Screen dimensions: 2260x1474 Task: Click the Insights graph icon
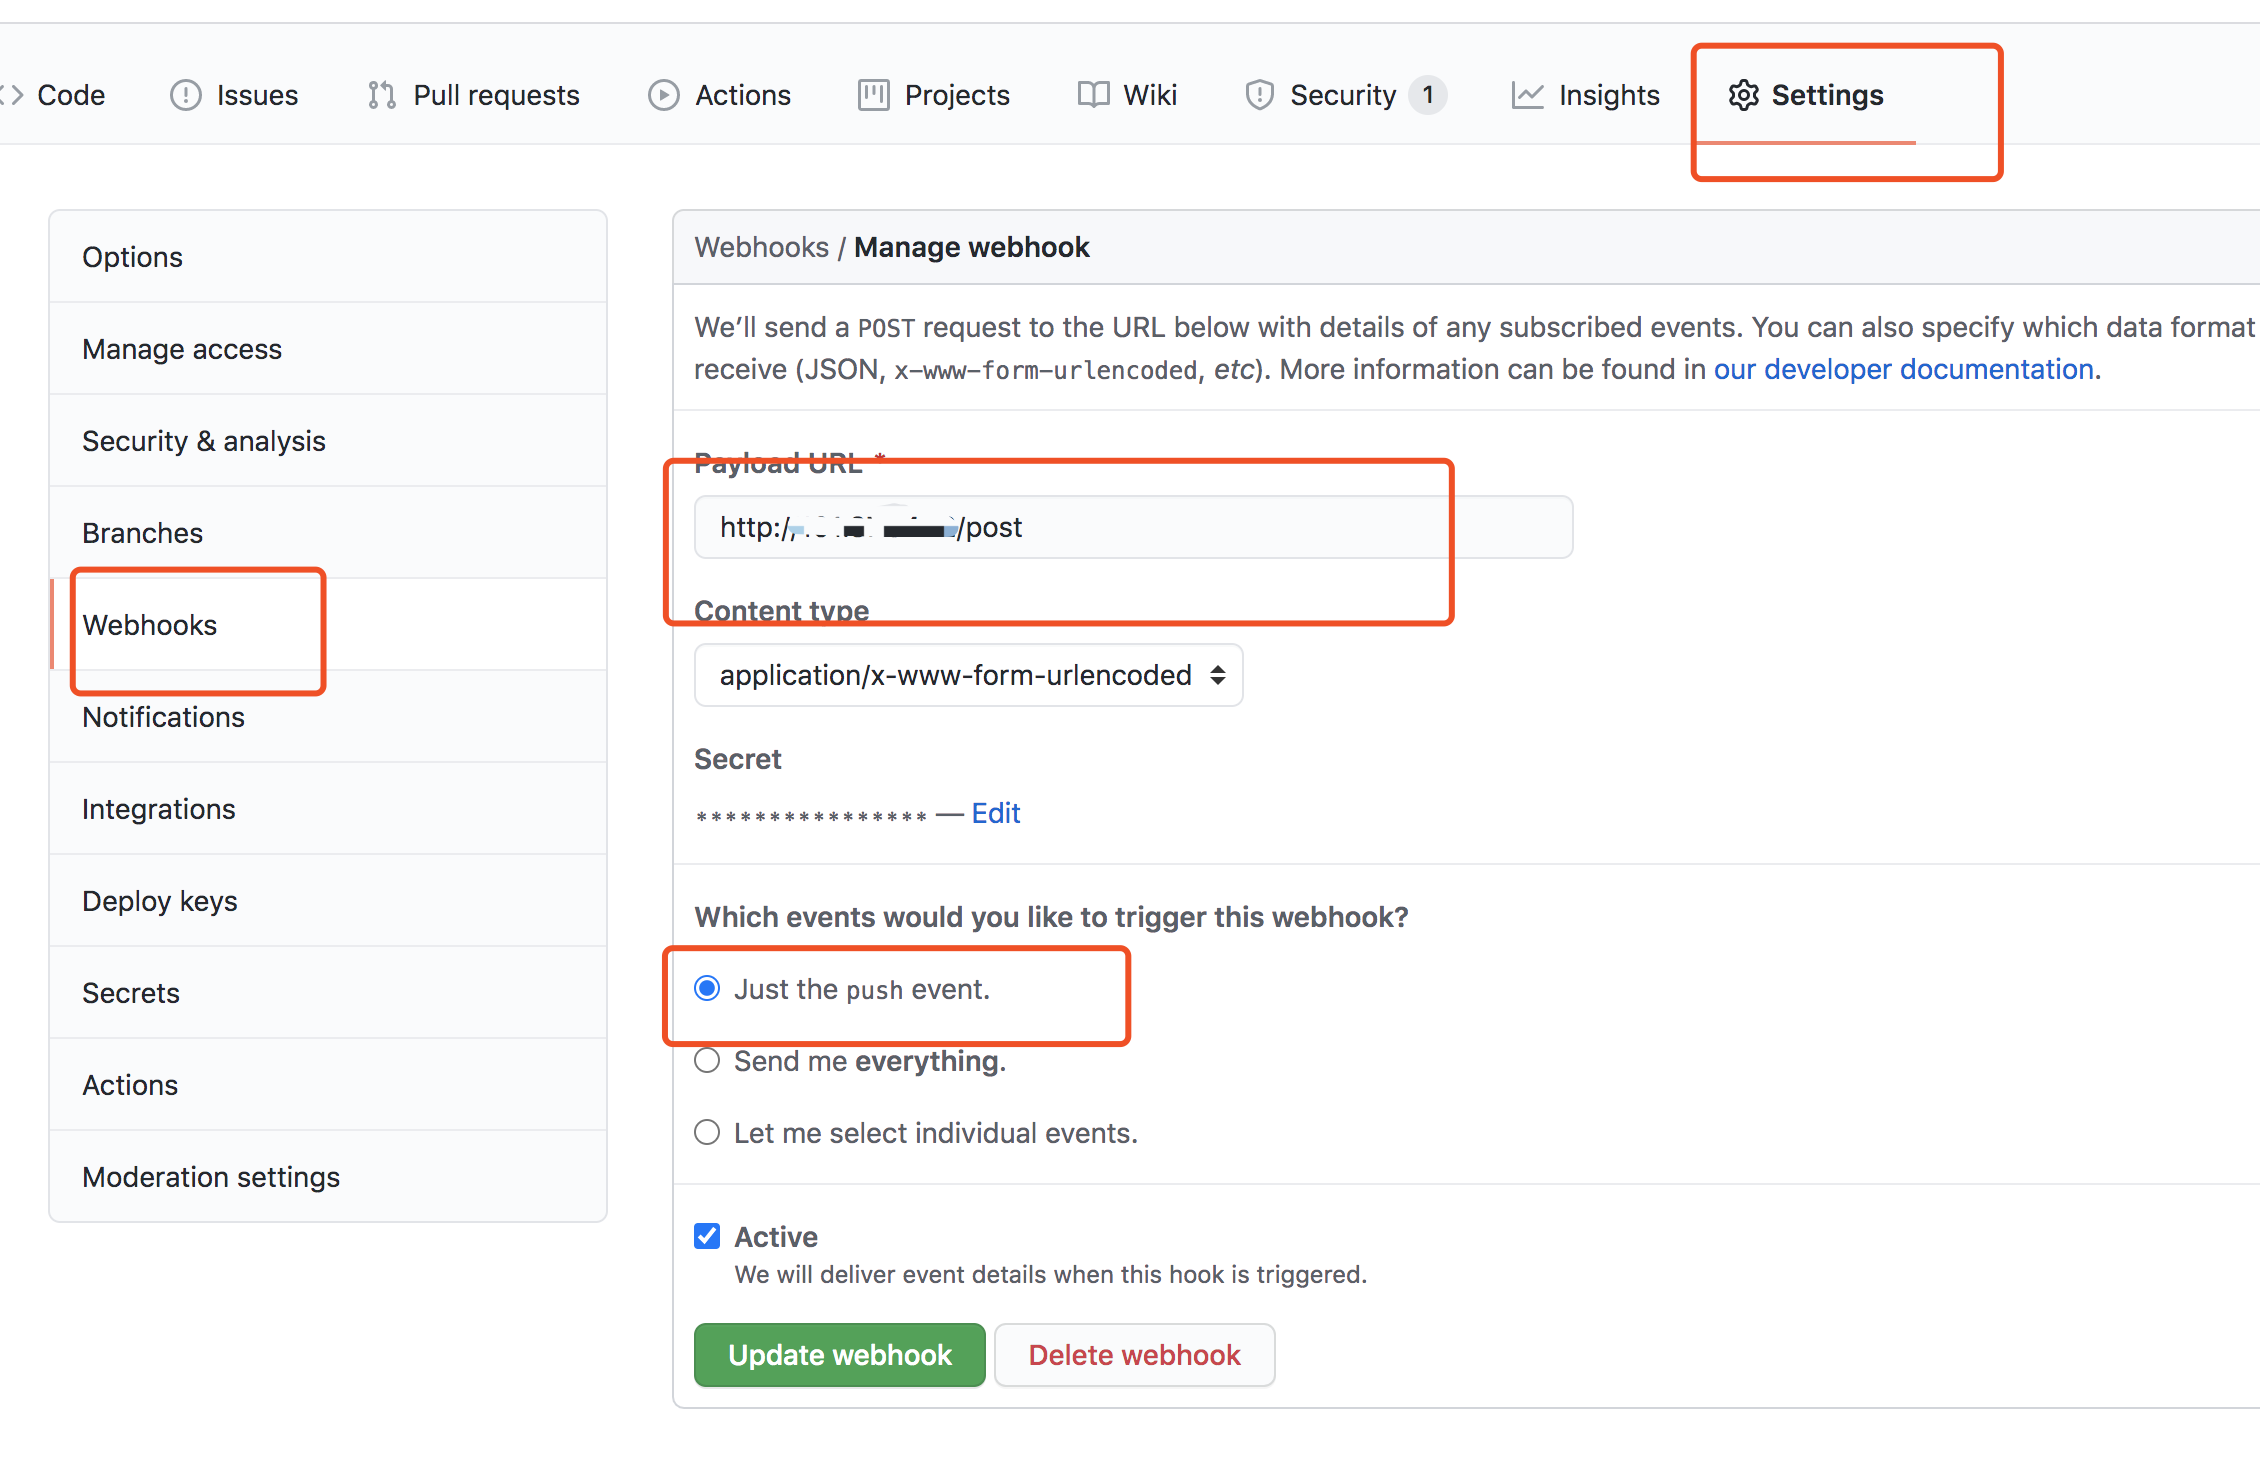(1527, 95)
